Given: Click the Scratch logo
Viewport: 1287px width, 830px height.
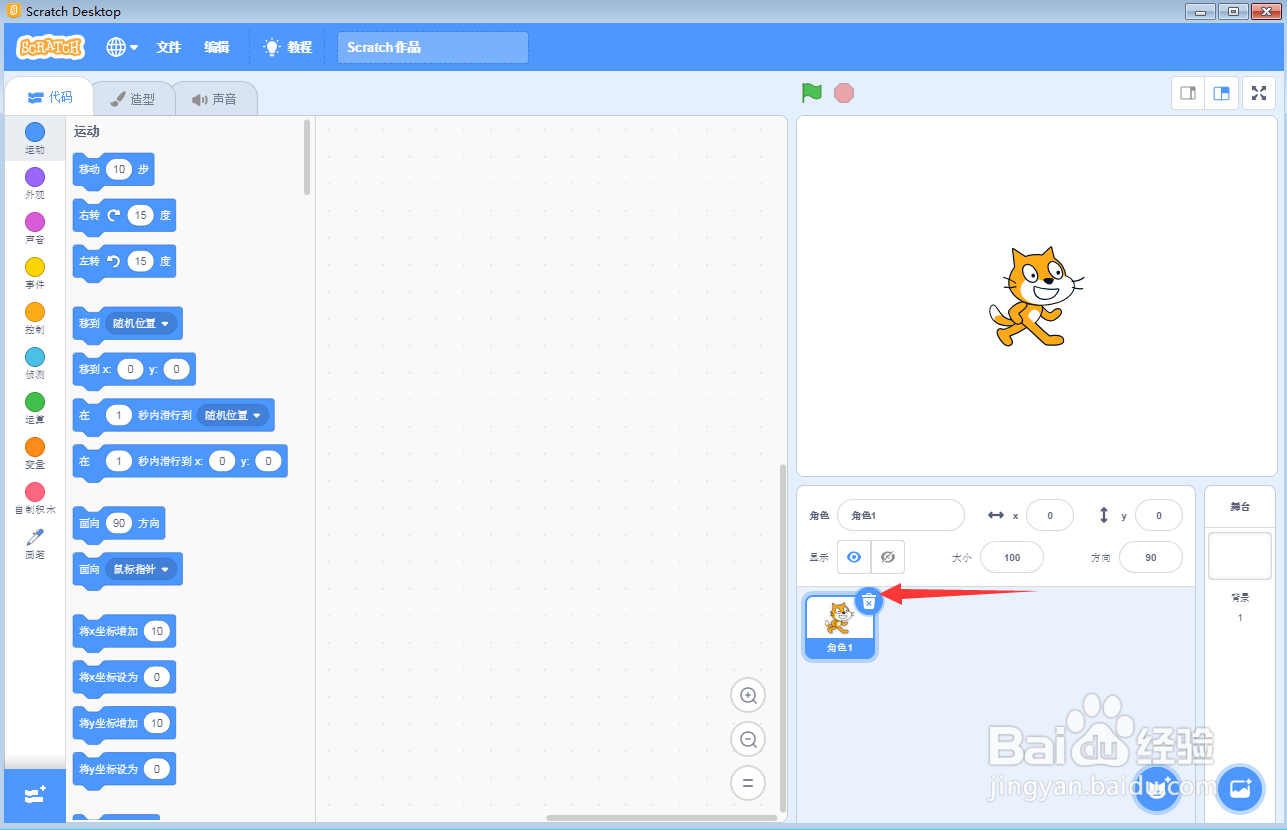Looking at the screenshot, I should click(x=51, y=47).
